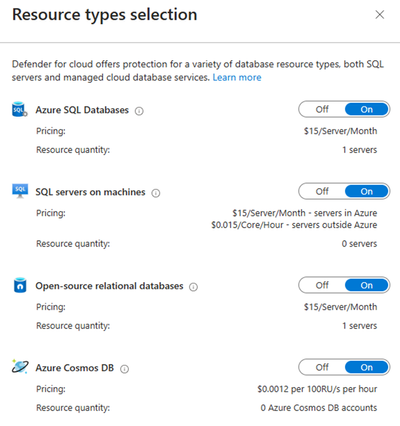Click Resource quantity label under SQL servers on machines
The width and height of the screenshot is (400, 426).
[73, 244]
